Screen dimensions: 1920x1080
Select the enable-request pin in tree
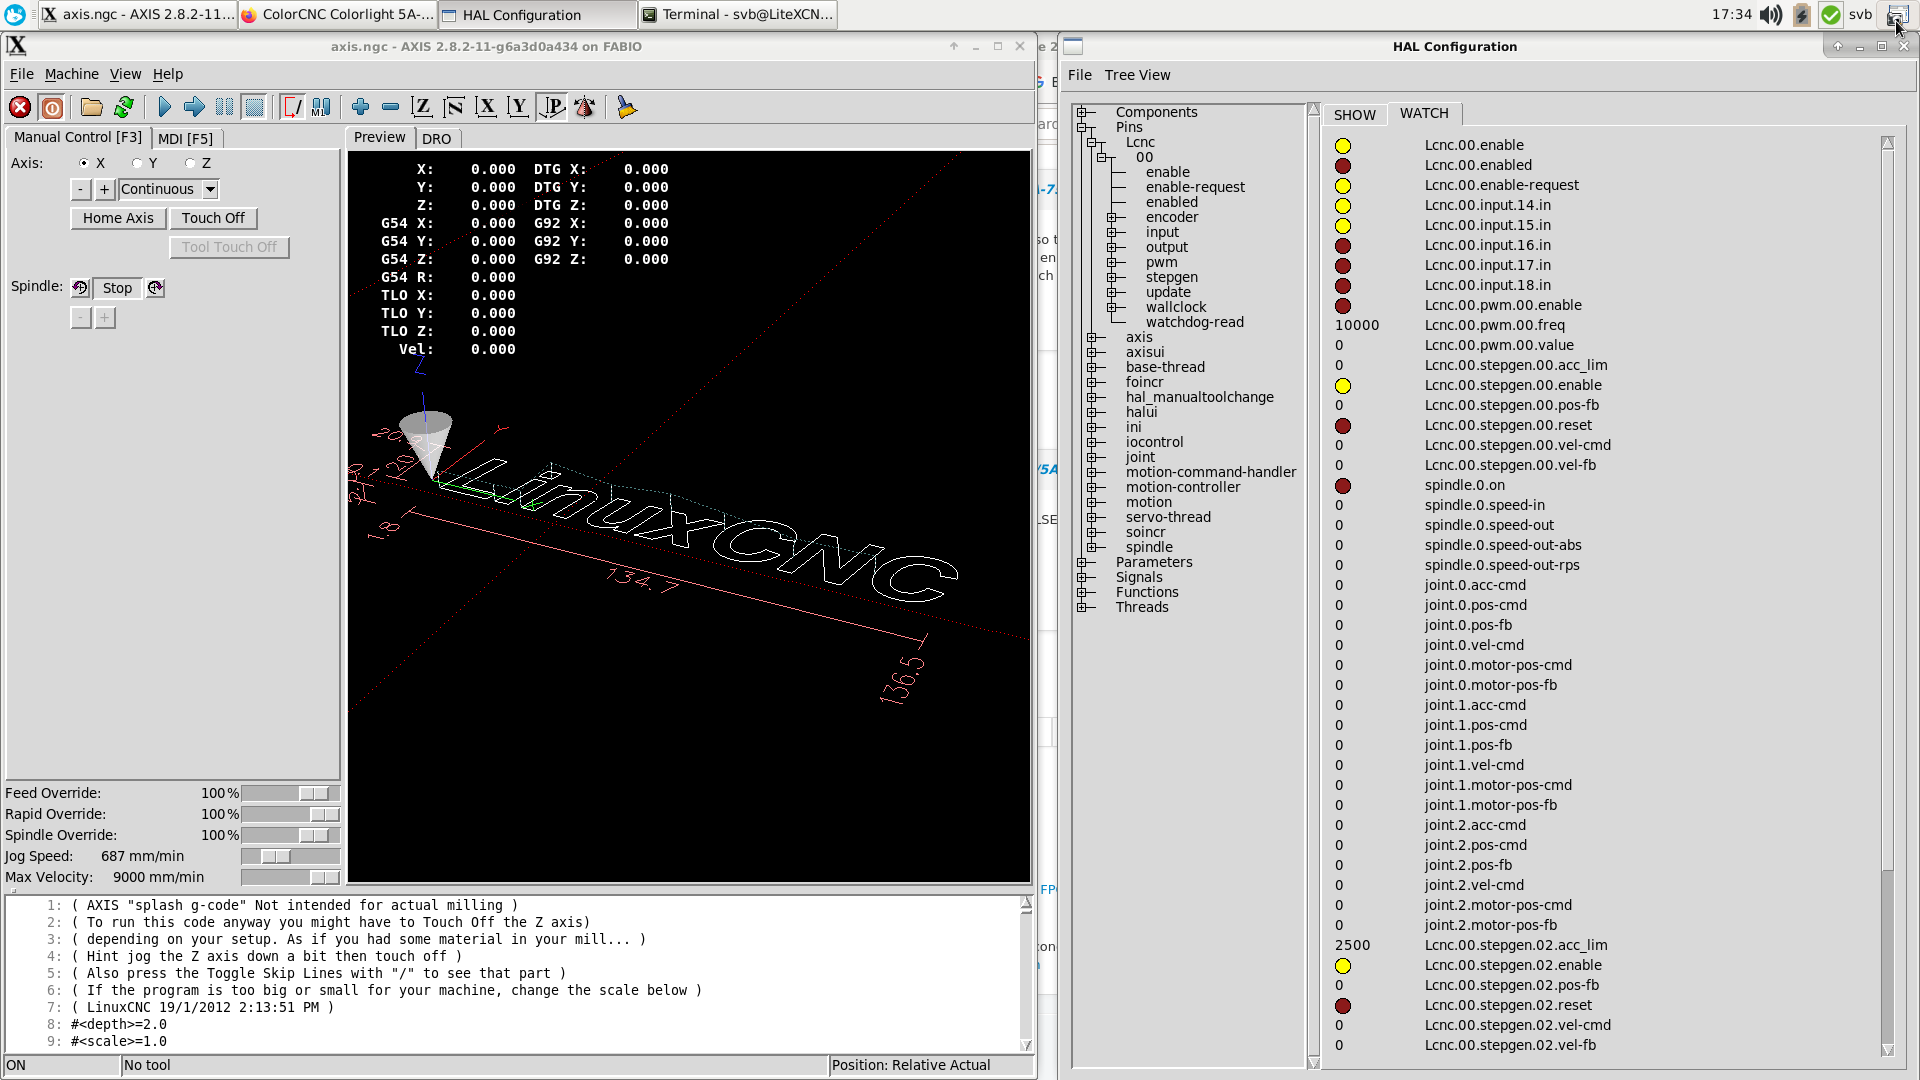(x=1195, y=187)
